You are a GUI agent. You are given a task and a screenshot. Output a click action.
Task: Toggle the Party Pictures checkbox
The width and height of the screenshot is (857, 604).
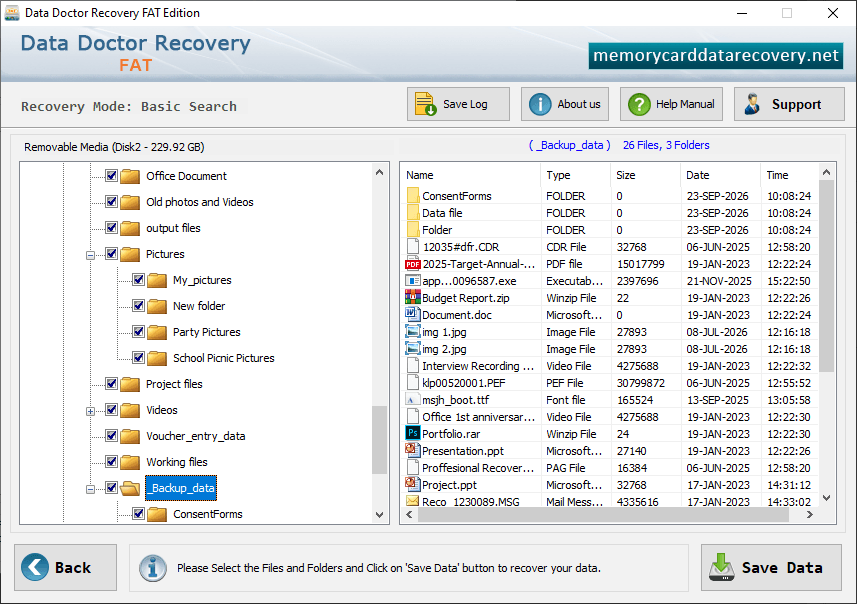click(x=138, y=332)
